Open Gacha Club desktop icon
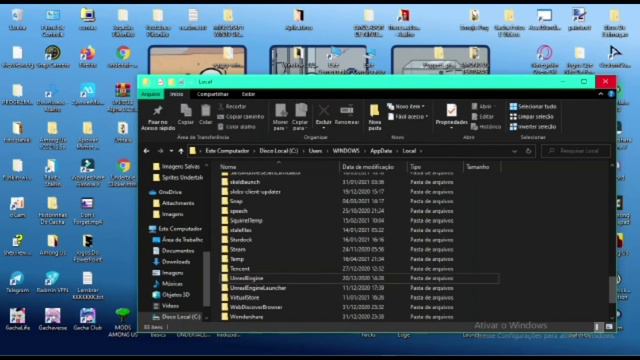The image size is (640, 360). click(87, 319)
